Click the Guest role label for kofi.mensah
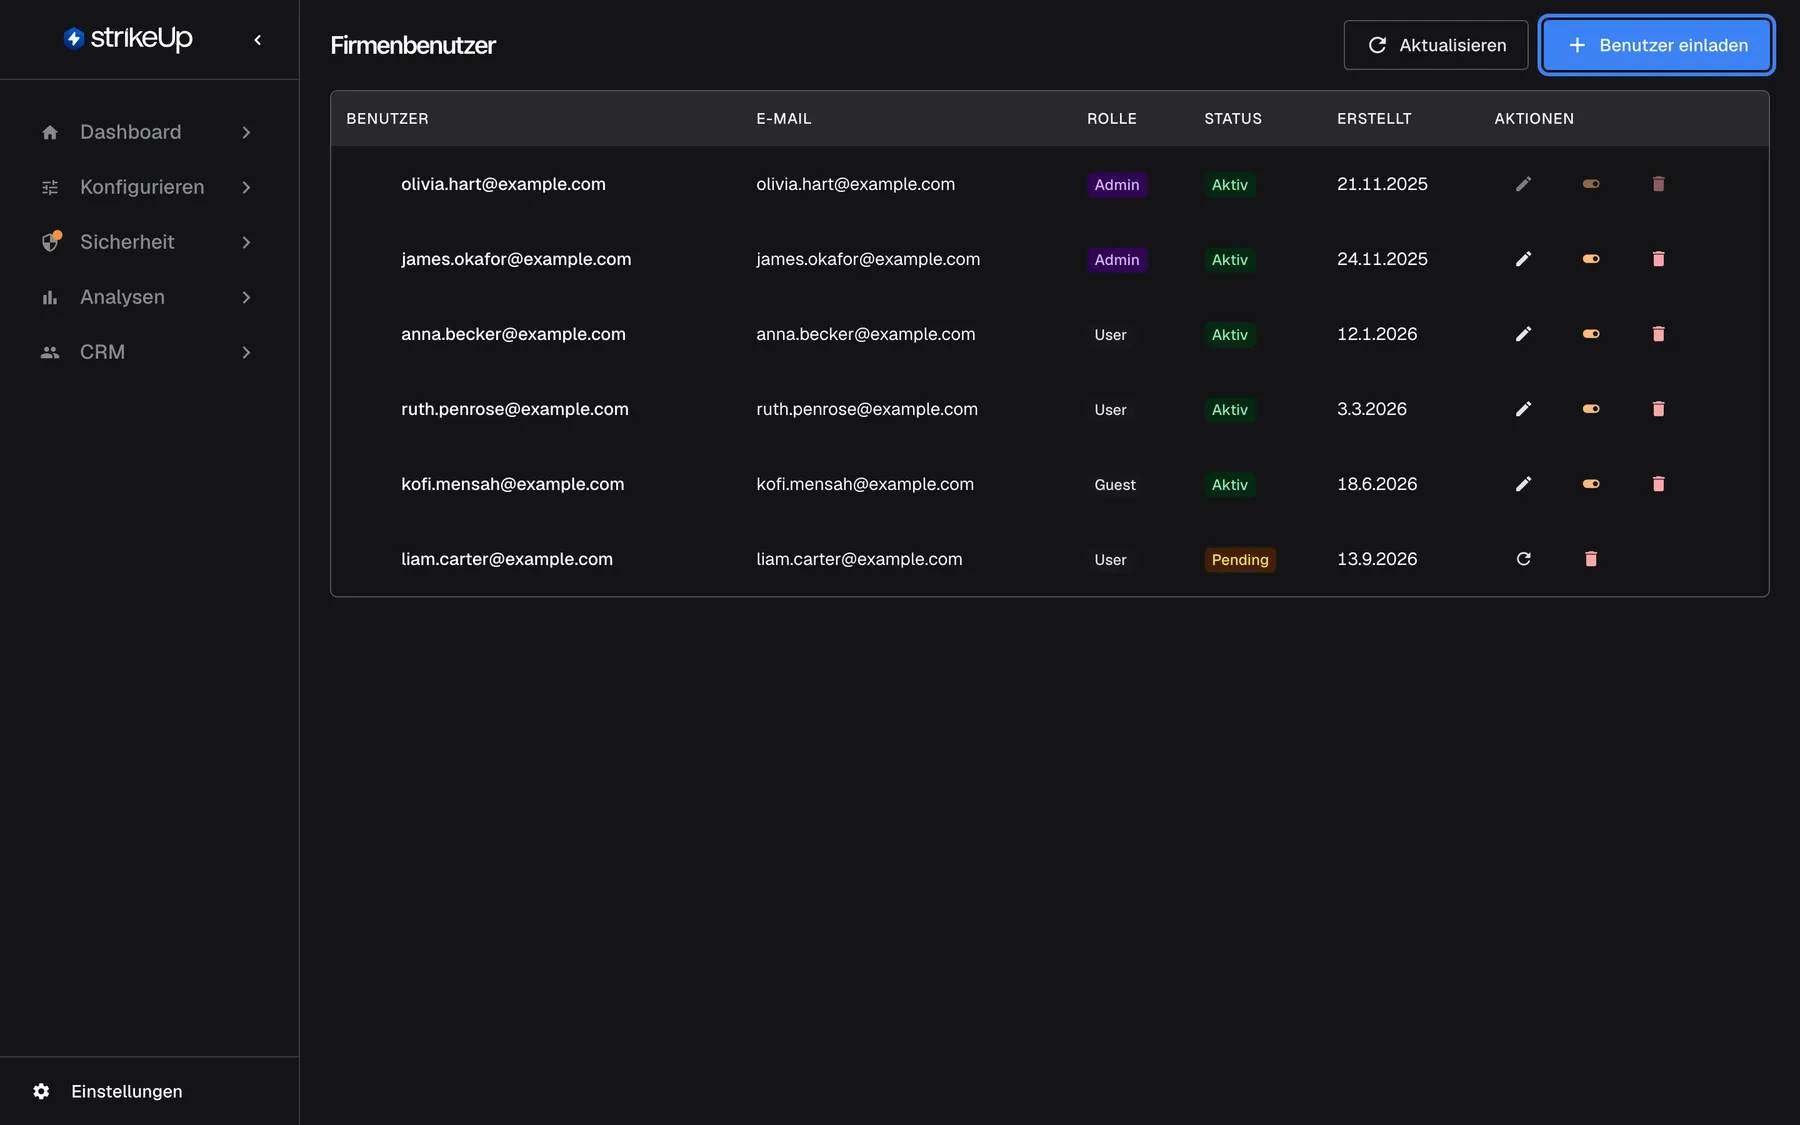Screen dimensions: 1800x1125 click(1115, 485)
